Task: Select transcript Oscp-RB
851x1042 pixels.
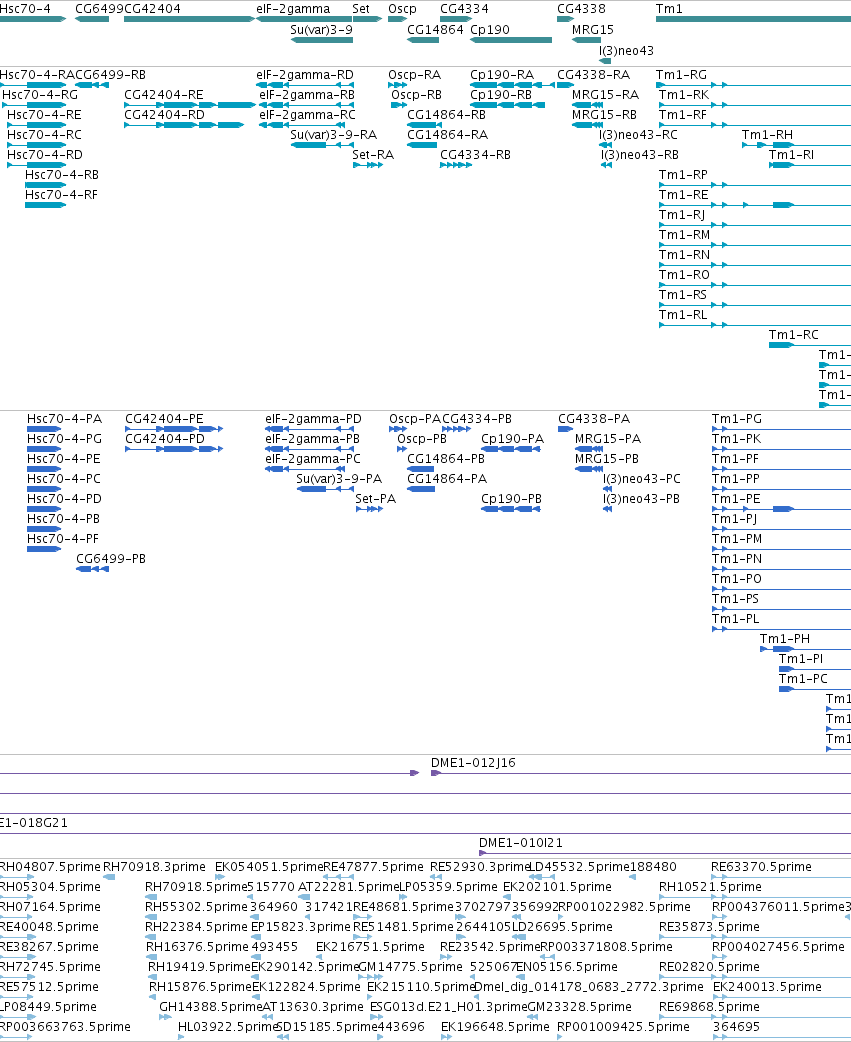Action: [x=417, y=94]
